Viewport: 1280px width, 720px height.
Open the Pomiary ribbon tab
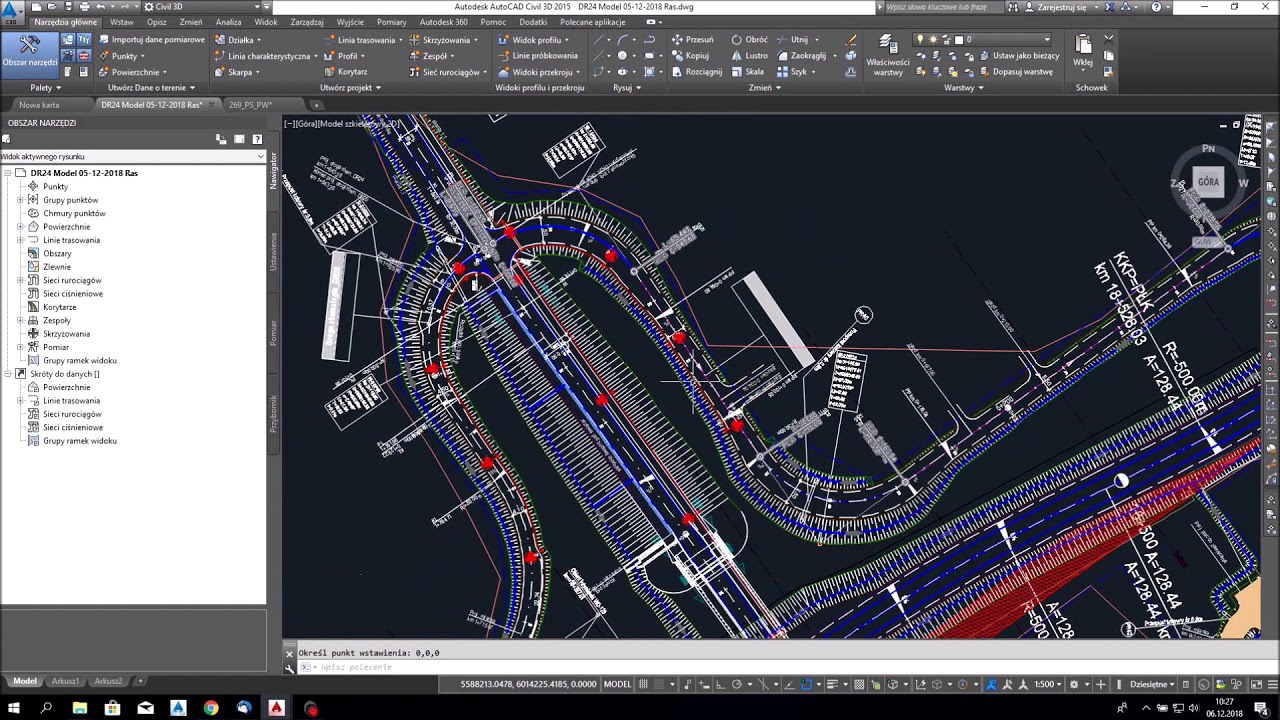(392, 21)
